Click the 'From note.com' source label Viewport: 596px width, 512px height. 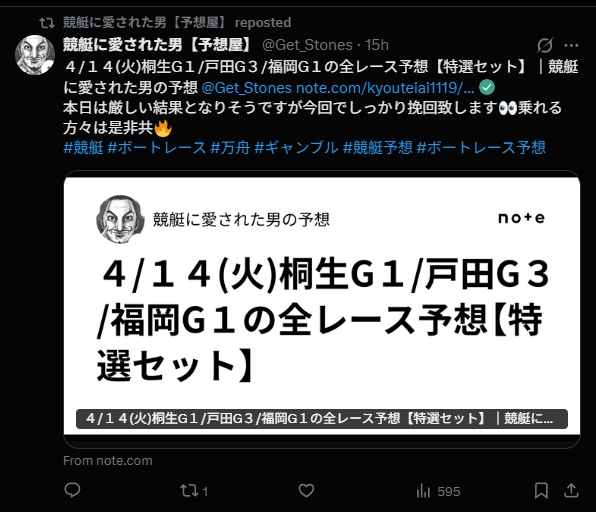(x=108, y=461)
